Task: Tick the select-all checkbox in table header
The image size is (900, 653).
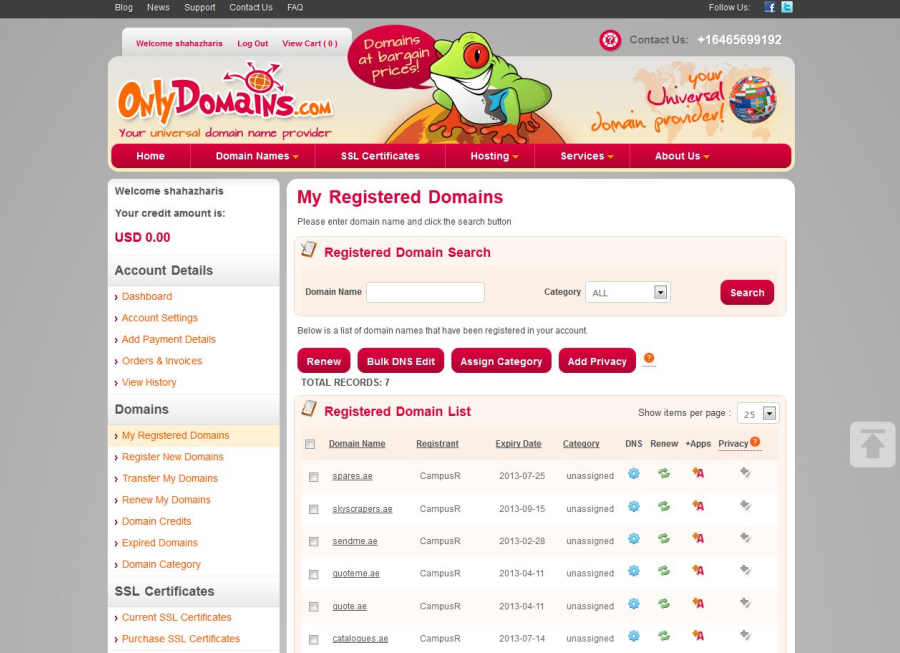Action: tap(310, 444)
